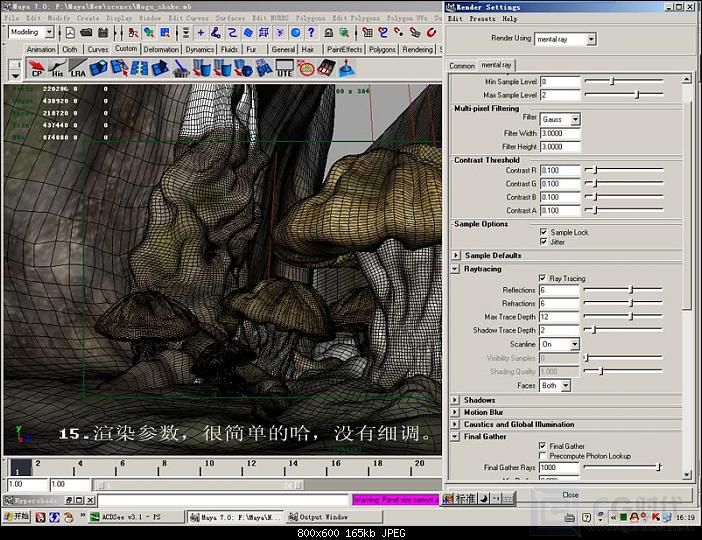The height and width of the screenshot is (540, 702).
Task: Select the Deformation shelf tab
Action: pos(161,49)
